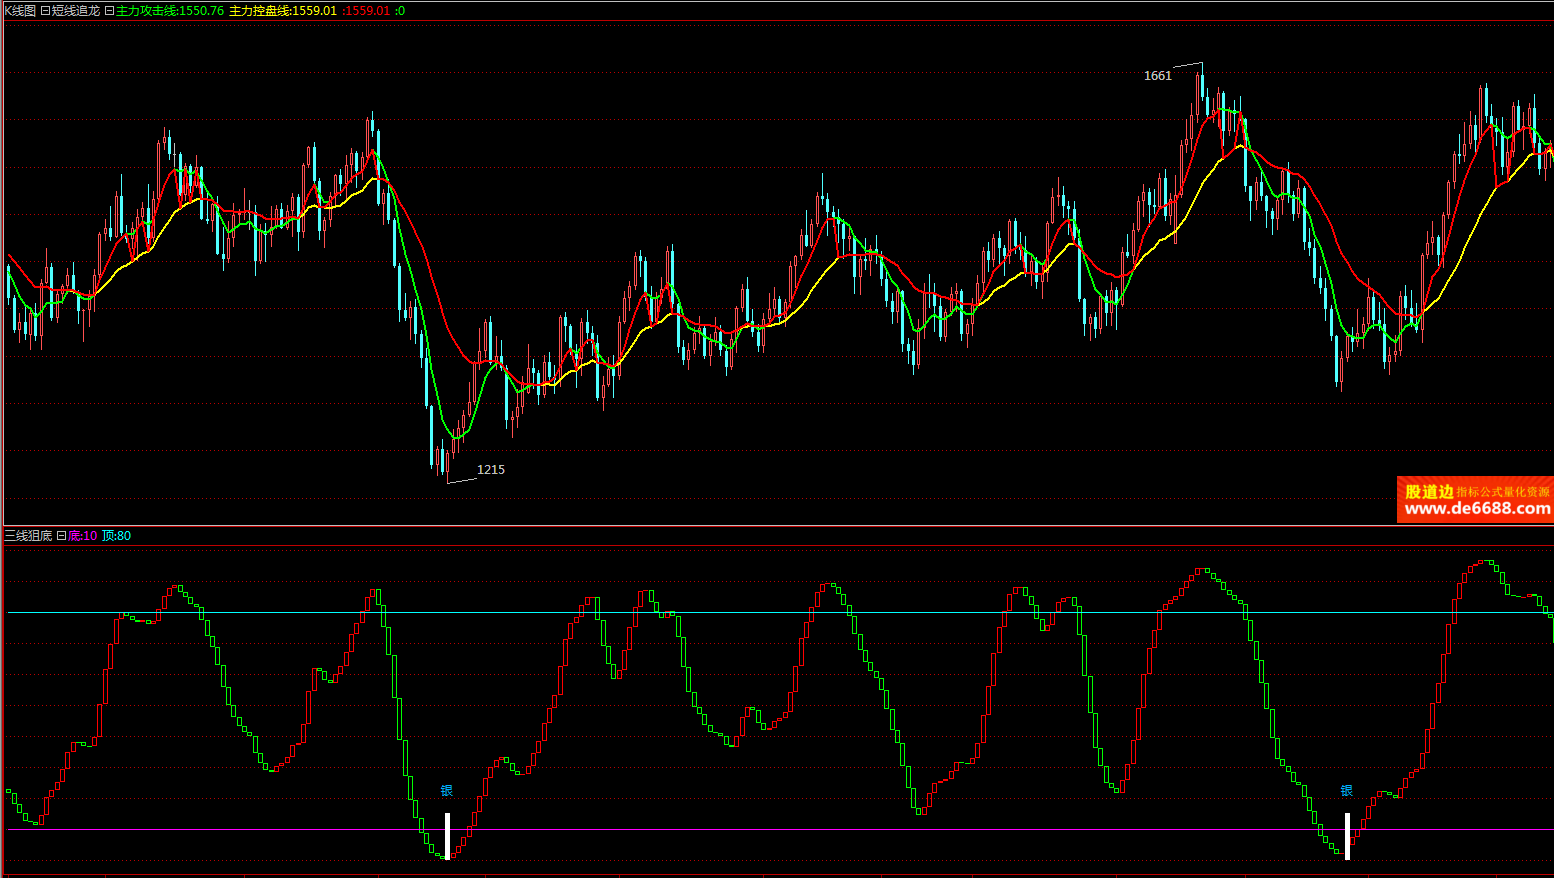Click the green 主力攻击线:1550.76 label
Image resolution: width=1554 pixels, height=878 pixels.
pos(170,11)
